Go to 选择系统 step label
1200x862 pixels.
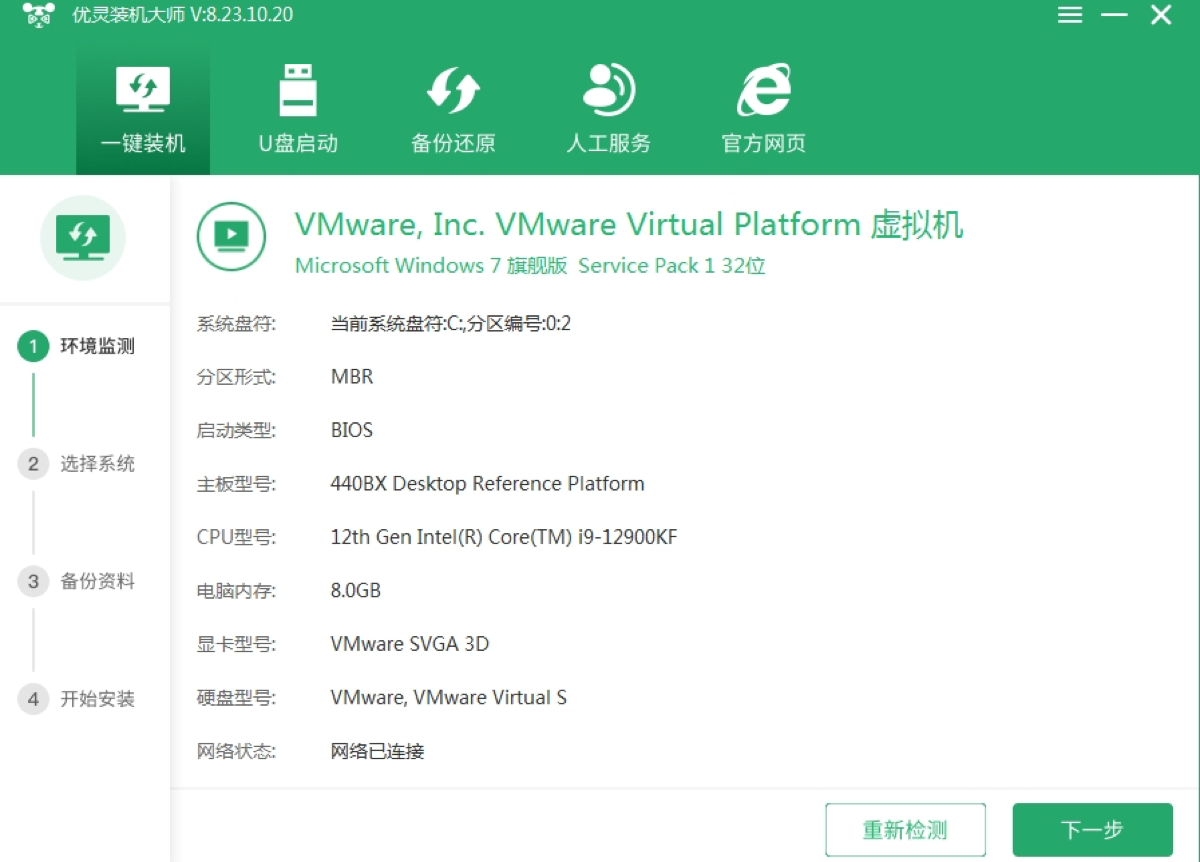coord(97,464)
